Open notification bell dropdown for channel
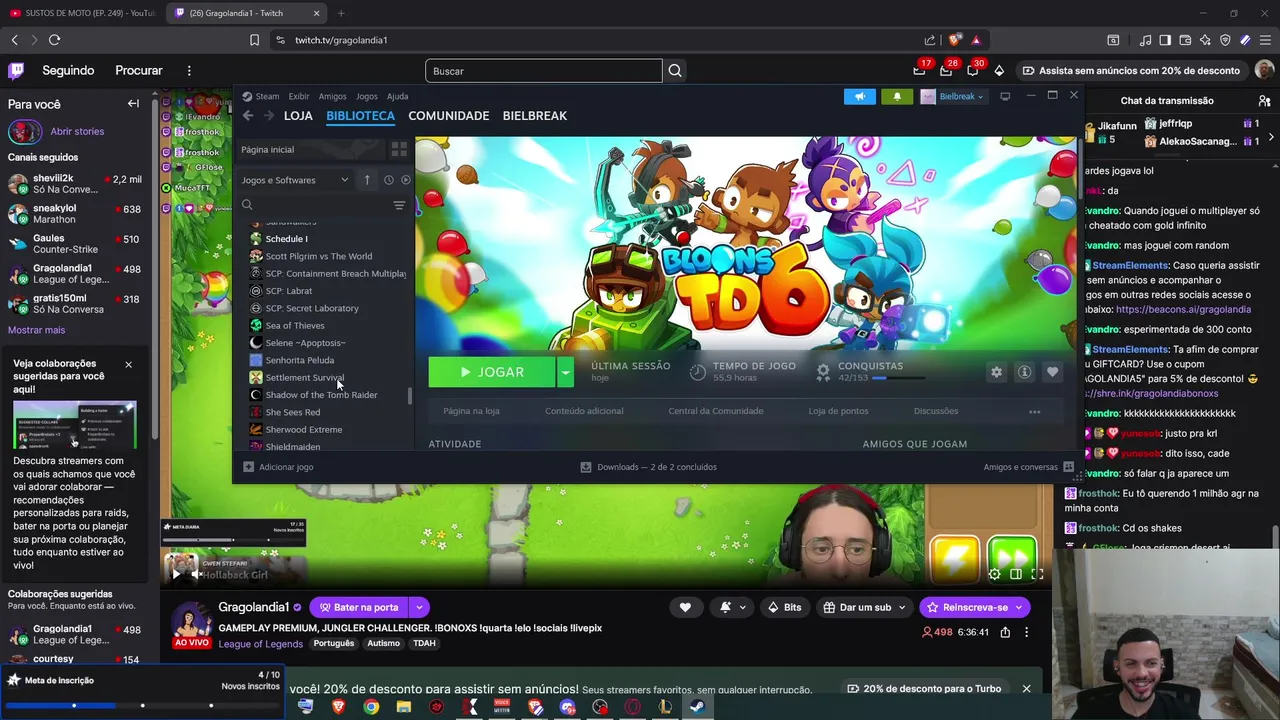 [733, 607]
